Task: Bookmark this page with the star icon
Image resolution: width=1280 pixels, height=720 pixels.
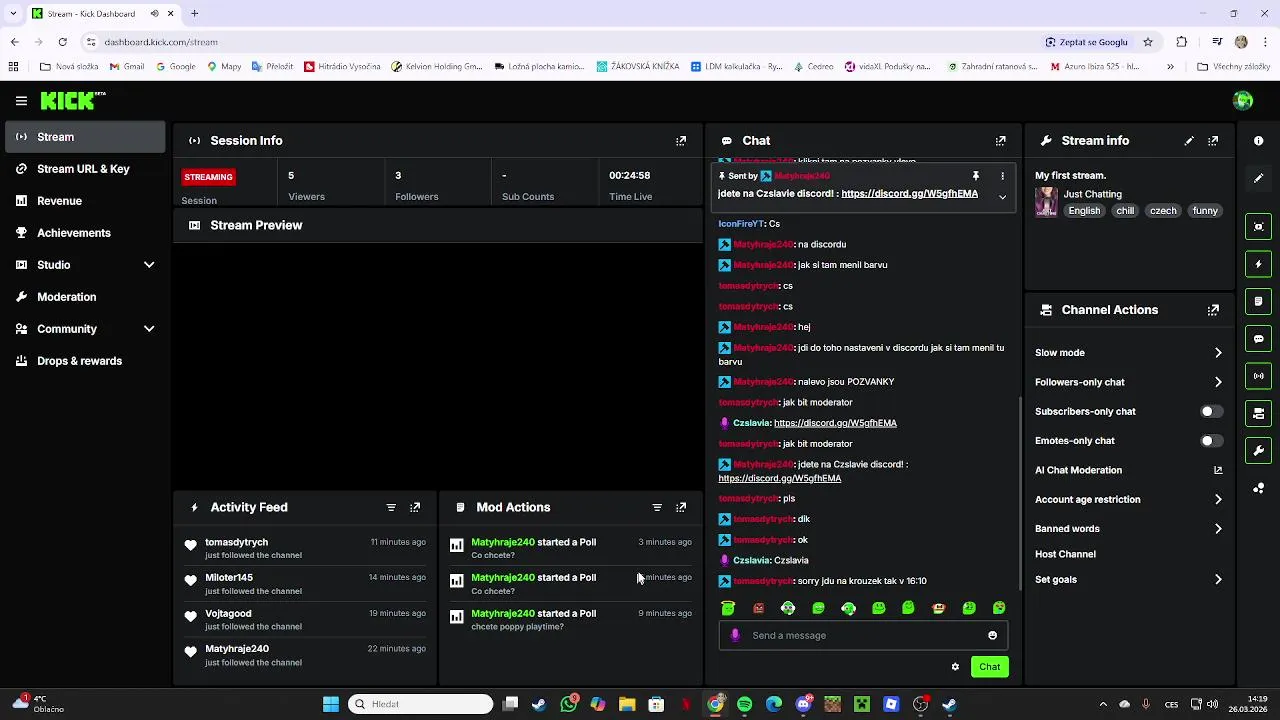Action: tap(1148, 42)
